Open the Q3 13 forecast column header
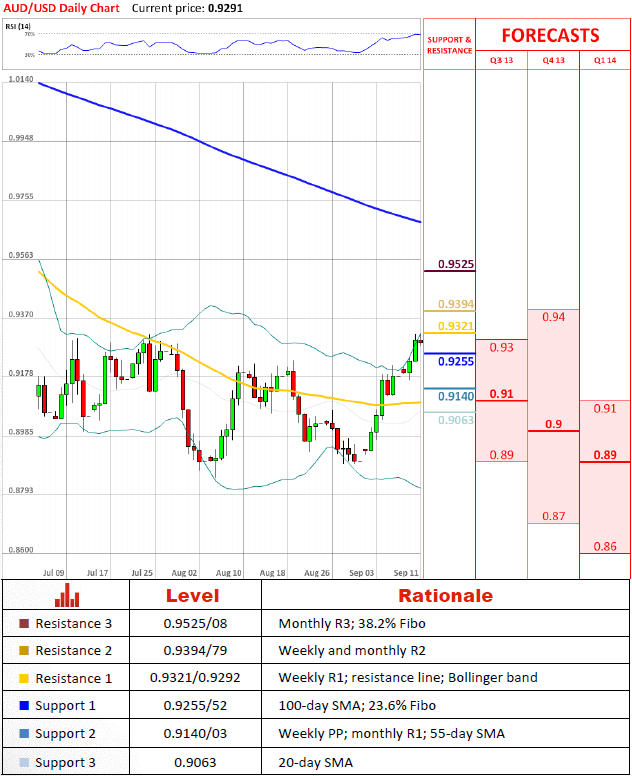This screenshot has width=632, height=776. [501, 62]
